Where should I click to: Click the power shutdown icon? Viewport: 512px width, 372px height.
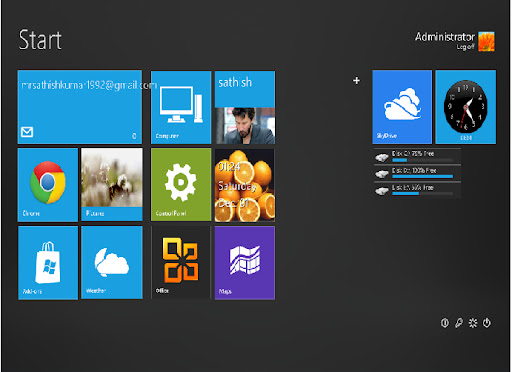tap(487, 323)
